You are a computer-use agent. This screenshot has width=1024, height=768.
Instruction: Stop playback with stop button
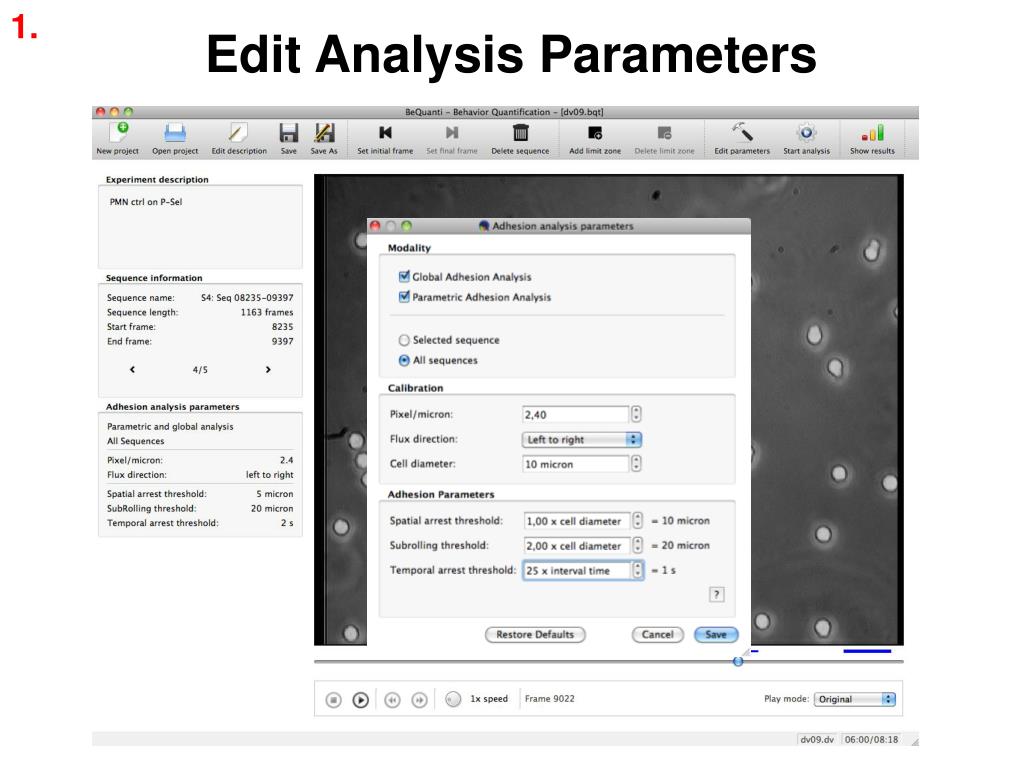[333, 700]
